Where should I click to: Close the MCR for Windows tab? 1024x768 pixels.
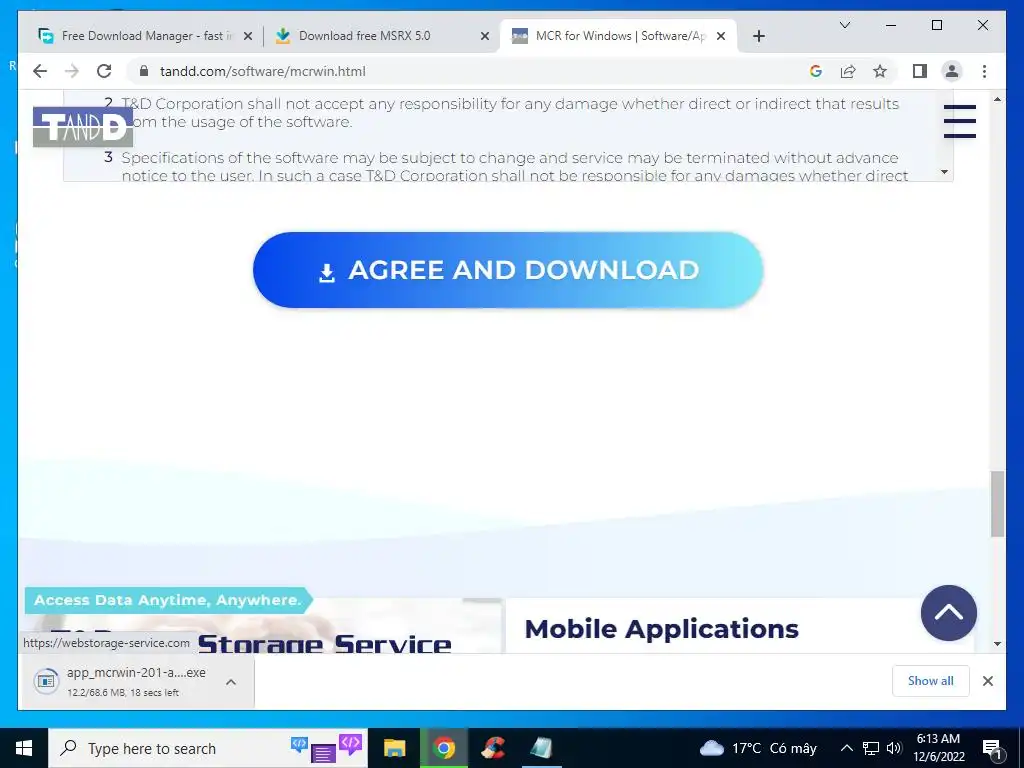pos(721,37)
